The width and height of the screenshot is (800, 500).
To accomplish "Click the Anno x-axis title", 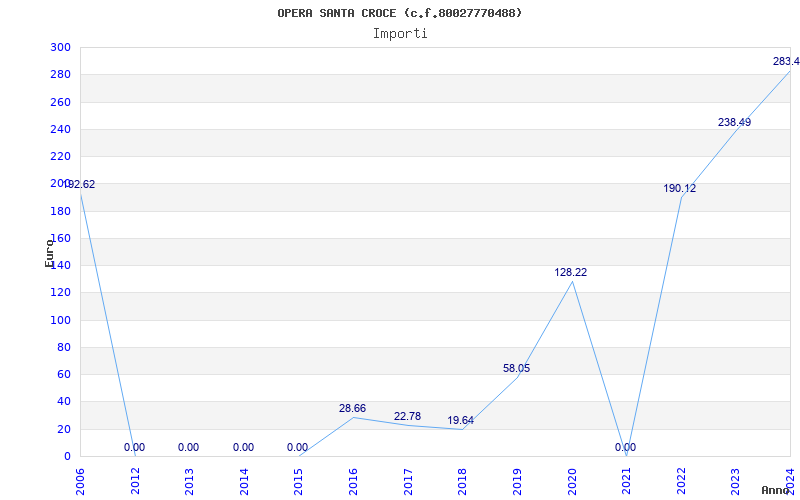I will pyautogui.click(x=776, y=490).
